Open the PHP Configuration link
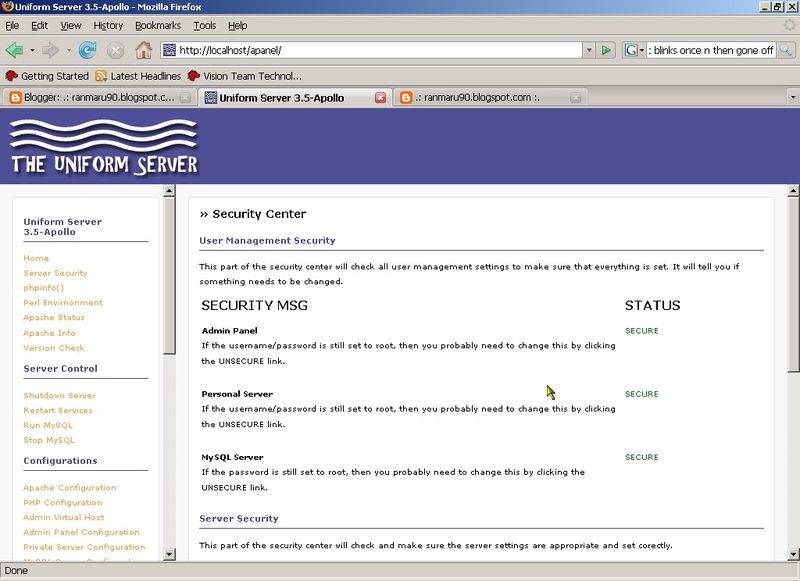The image size is (800, 581). click(63, 502)
